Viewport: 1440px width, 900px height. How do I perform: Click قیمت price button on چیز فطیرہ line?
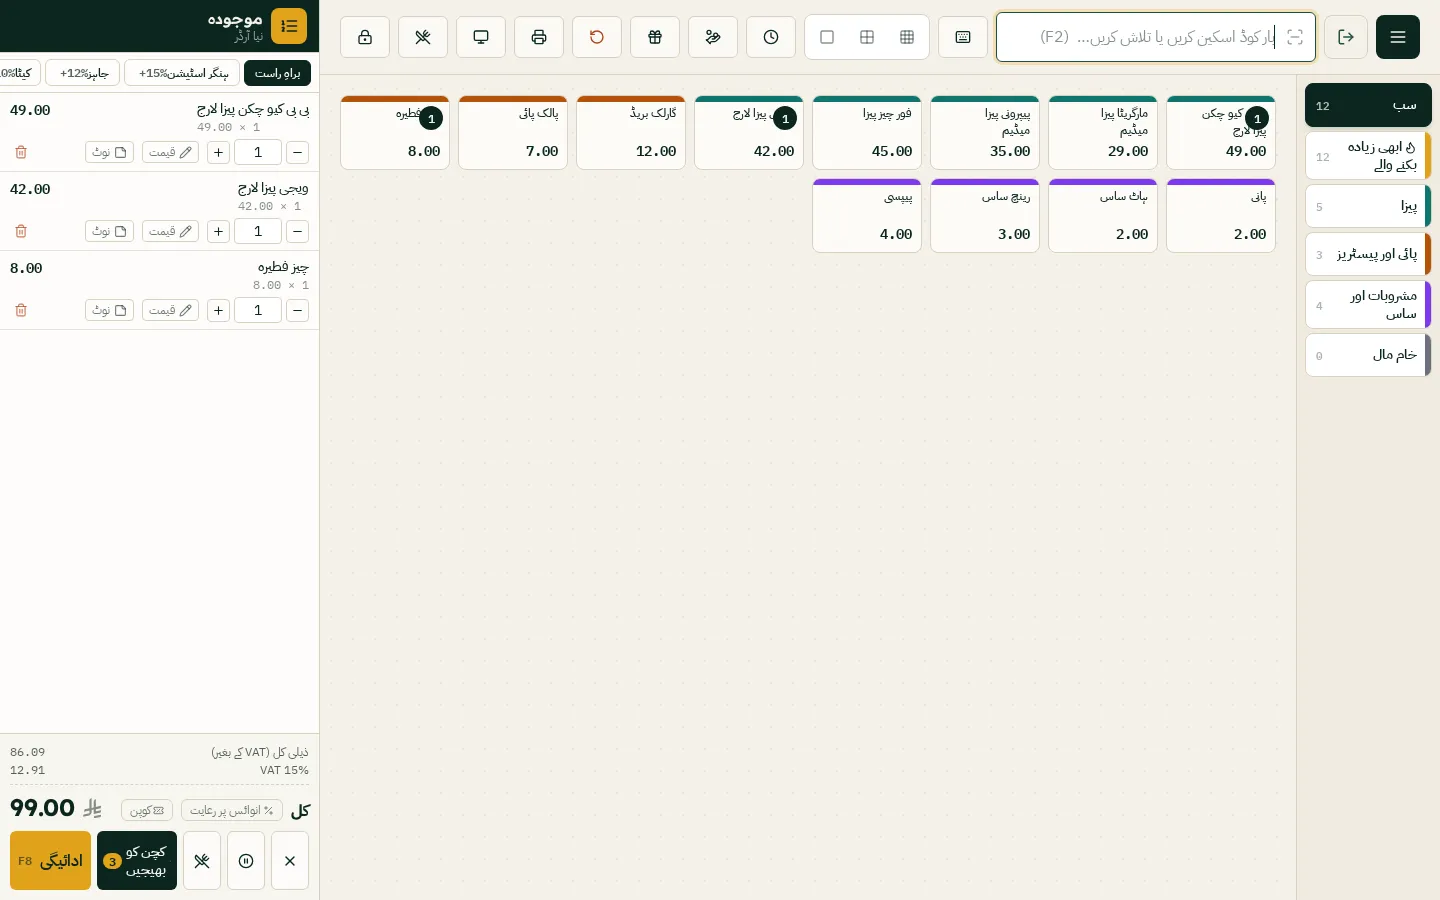(x=170, y=310)
